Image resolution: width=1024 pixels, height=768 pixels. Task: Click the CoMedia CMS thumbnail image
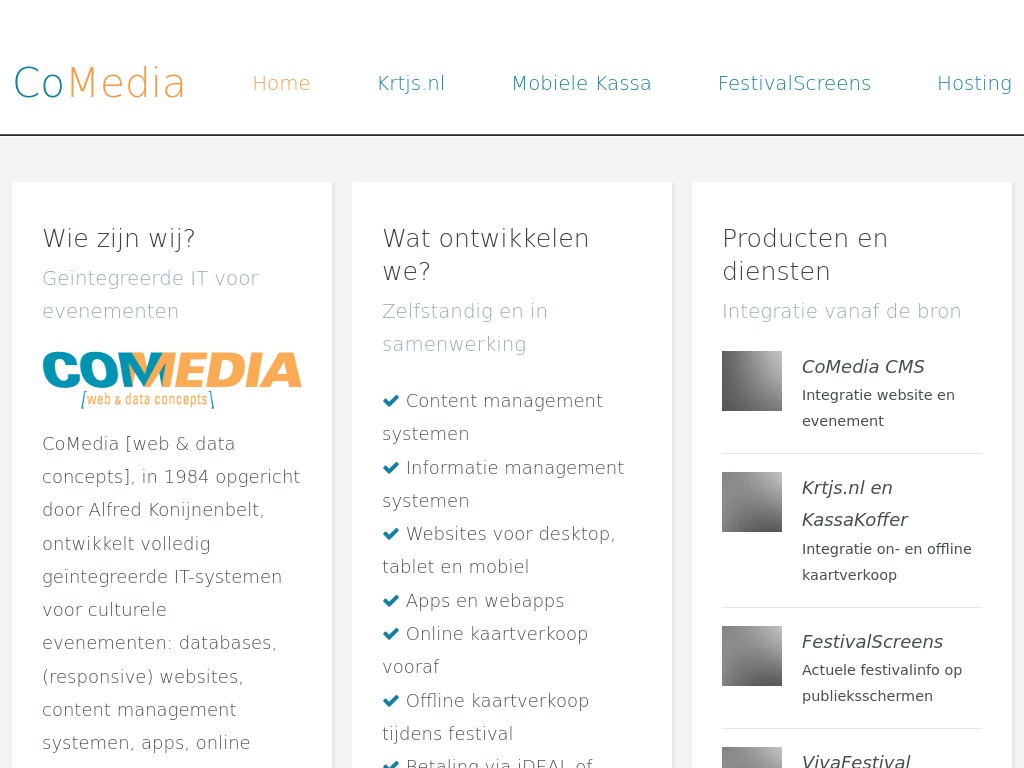752,381
